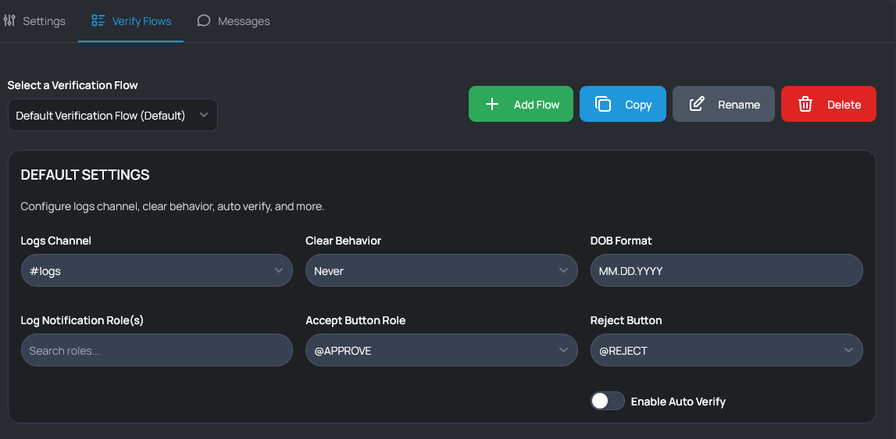Expand the Accept Button Role dropdown

click(441, 350)
